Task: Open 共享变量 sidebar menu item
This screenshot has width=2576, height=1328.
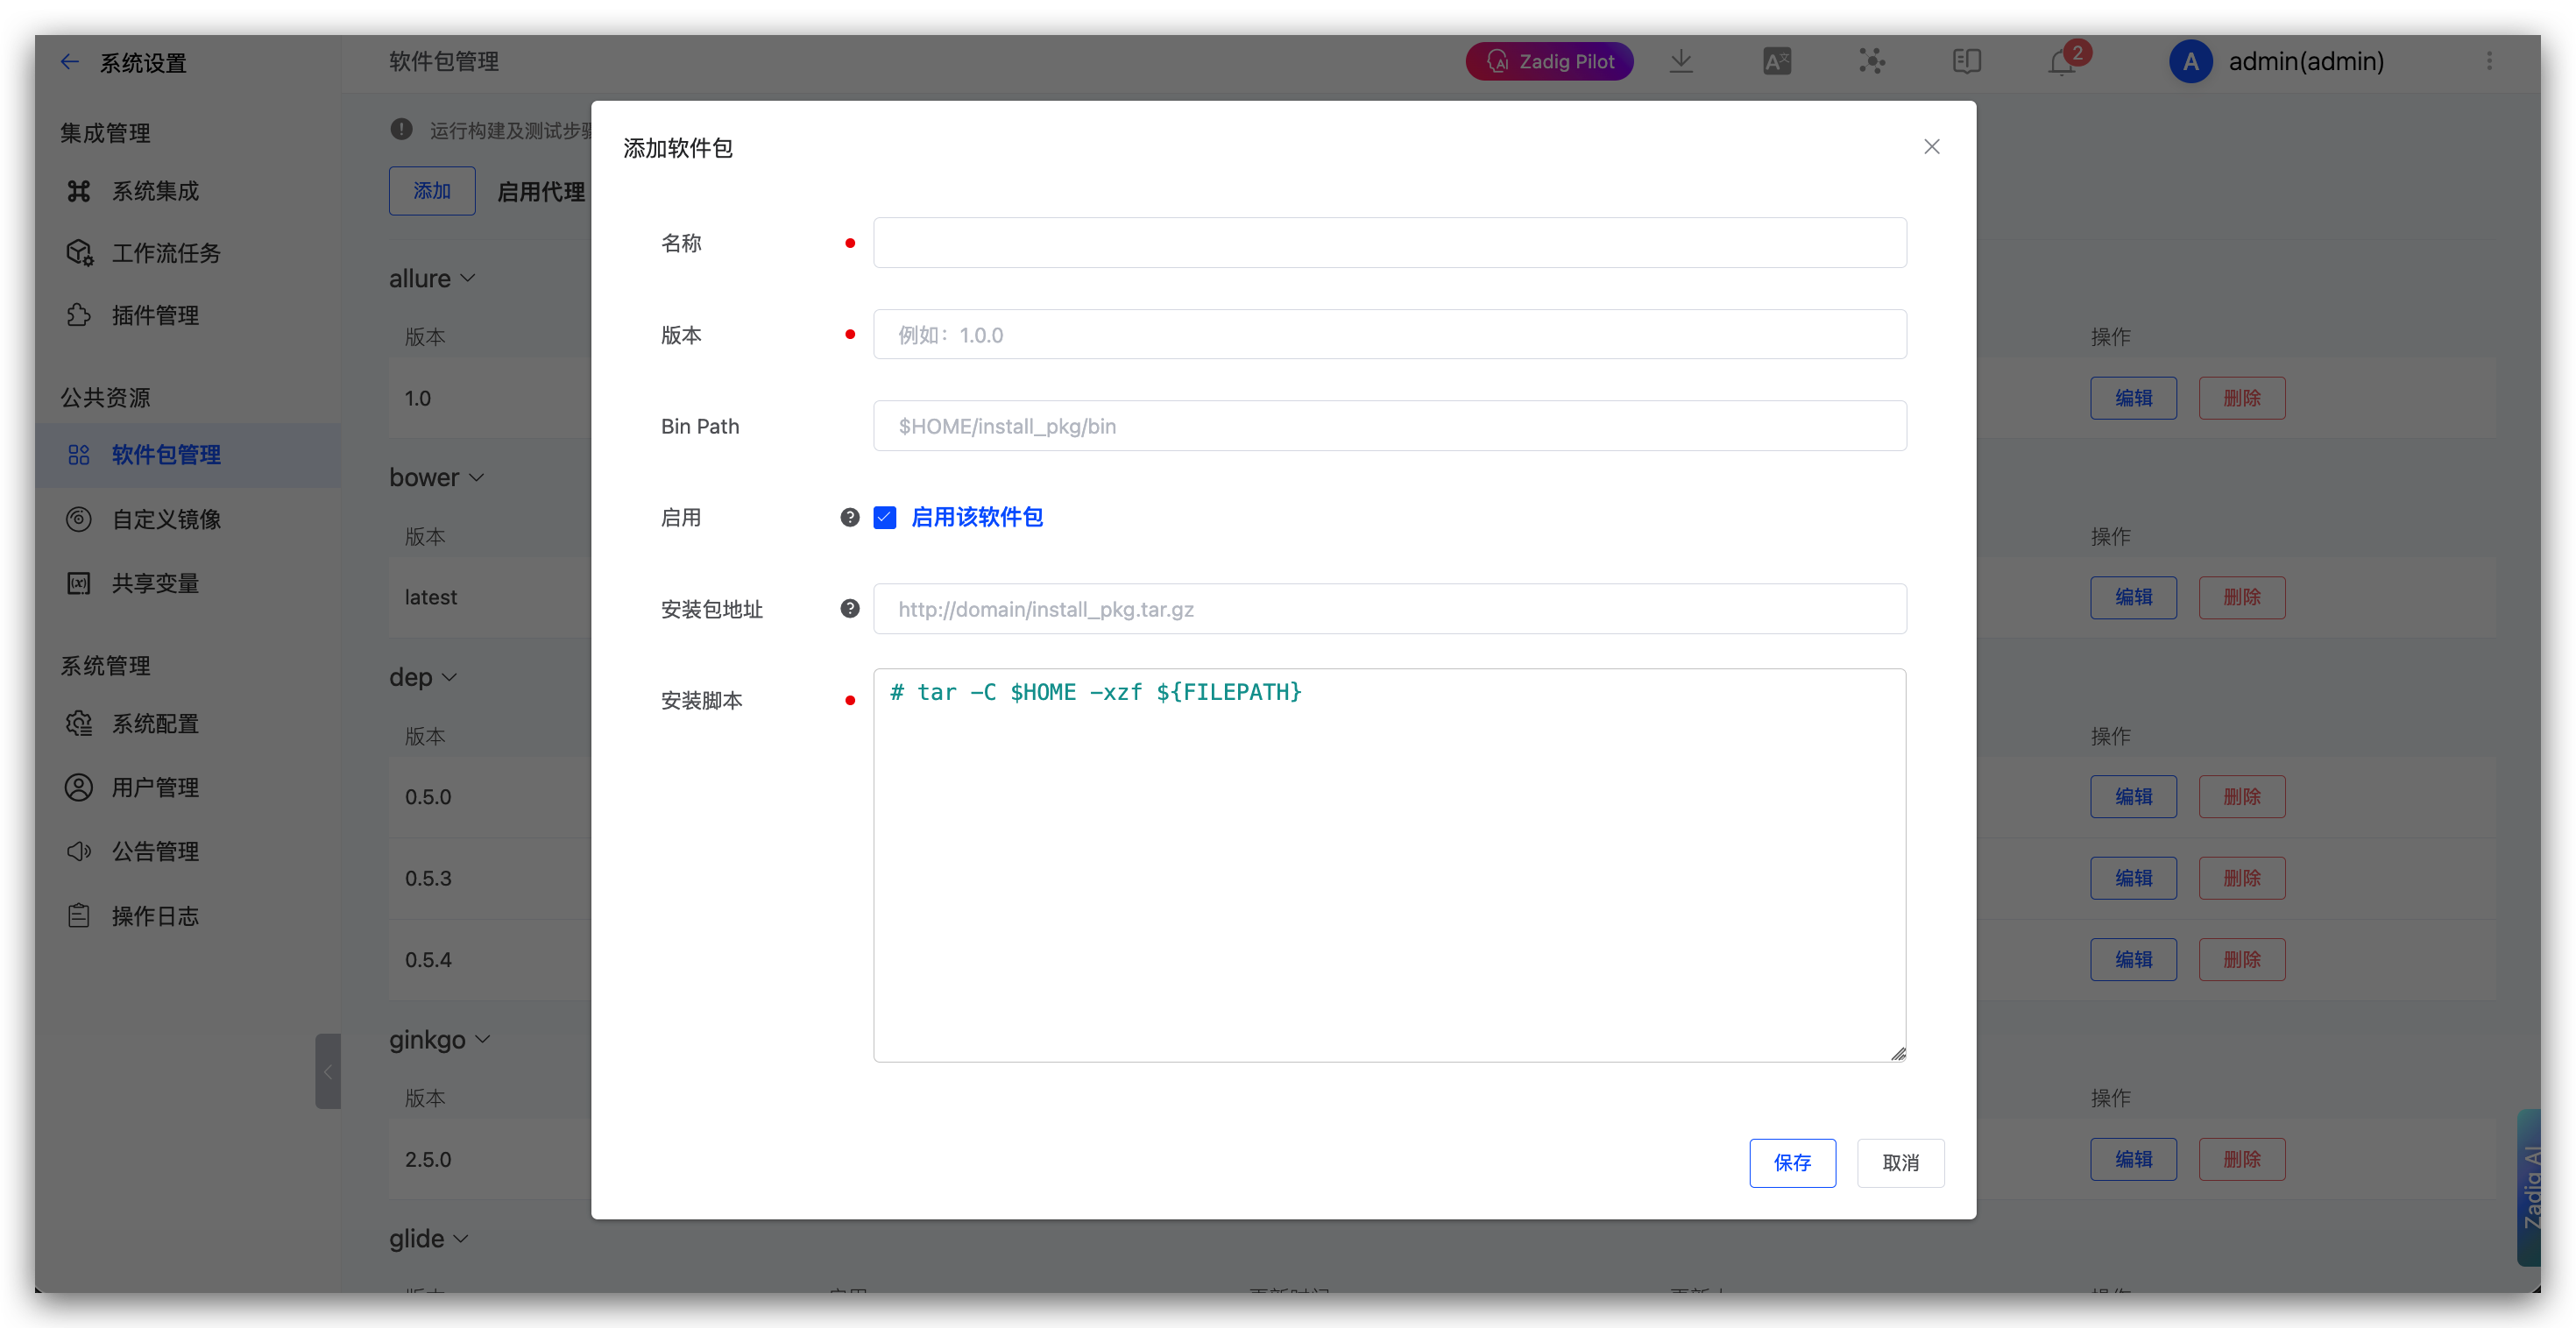Action: (x=155, y=583)
